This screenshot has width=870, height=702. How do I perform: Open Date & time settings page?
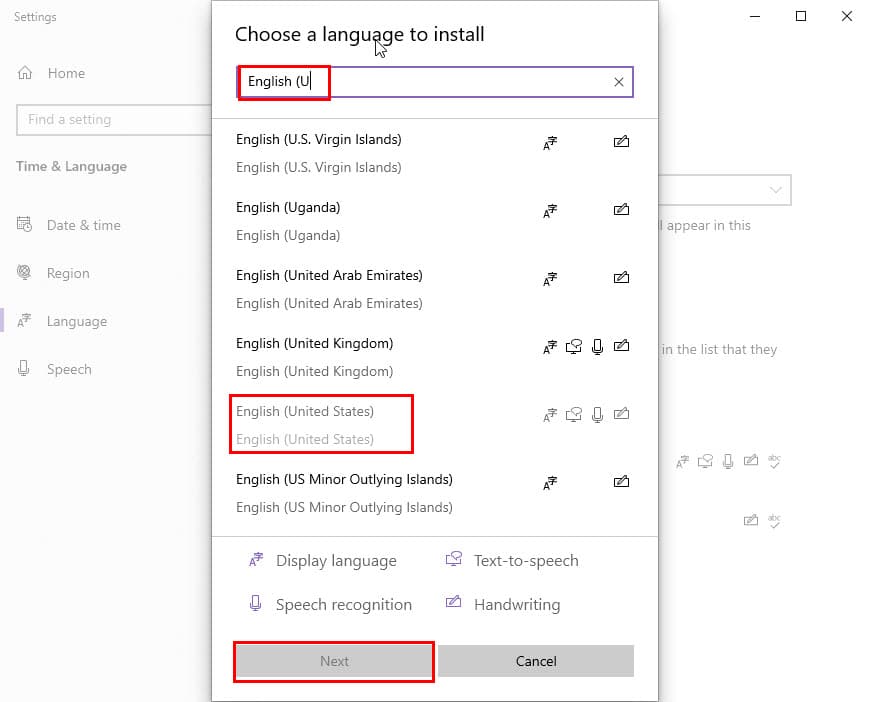click(83, 225)
